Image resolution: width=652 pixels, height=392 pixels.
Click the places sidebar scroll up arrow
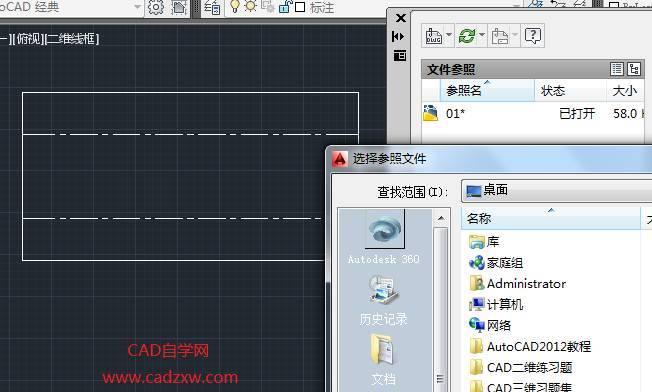(x=441, y=218)
